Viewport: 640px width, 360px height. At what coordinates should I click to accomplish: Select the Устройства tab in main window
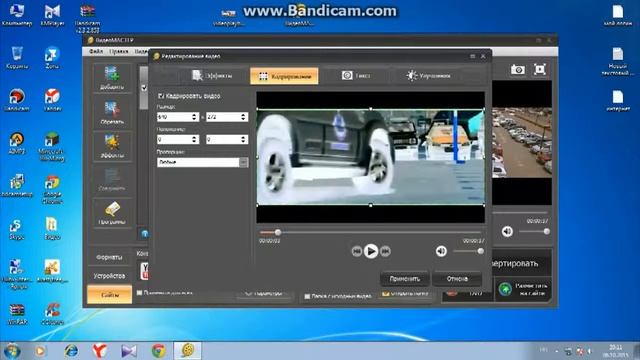pyautogui.click(x=109, y=276)
